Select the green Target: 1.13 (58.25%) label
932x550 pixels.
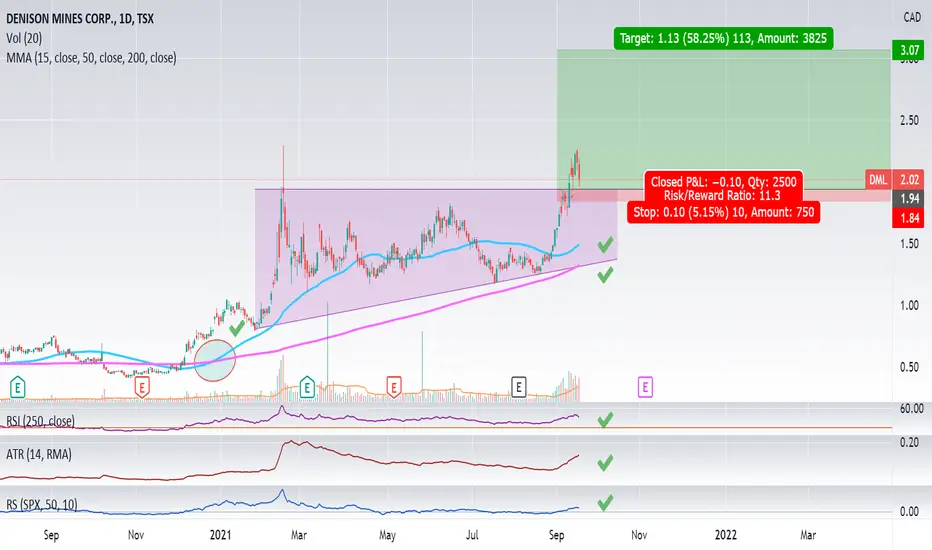[x=723, y=39]
